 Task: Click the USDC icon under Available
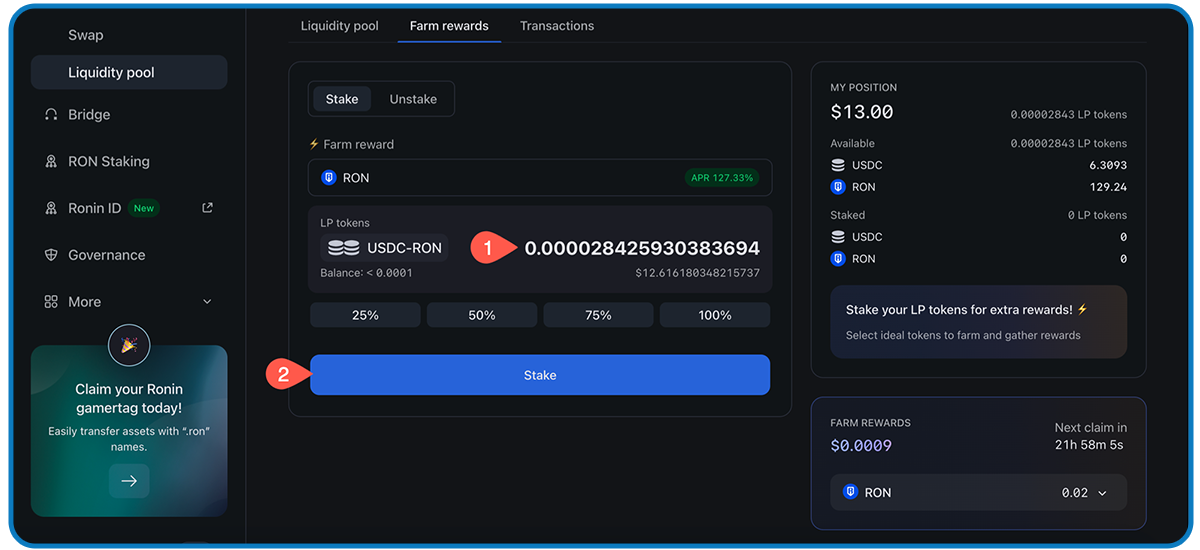click(x=838, y=165)
